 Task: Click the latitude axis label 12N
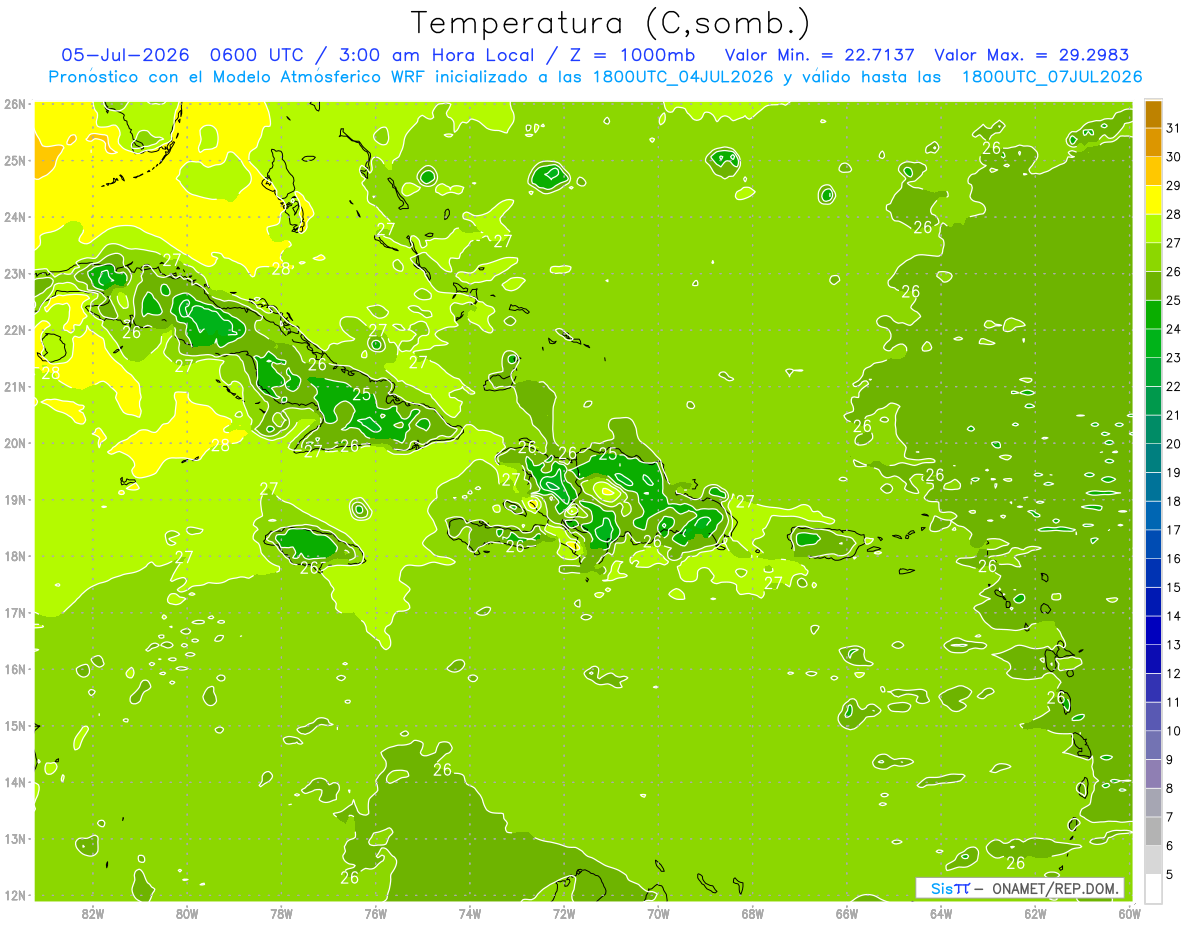click(15, 895)
